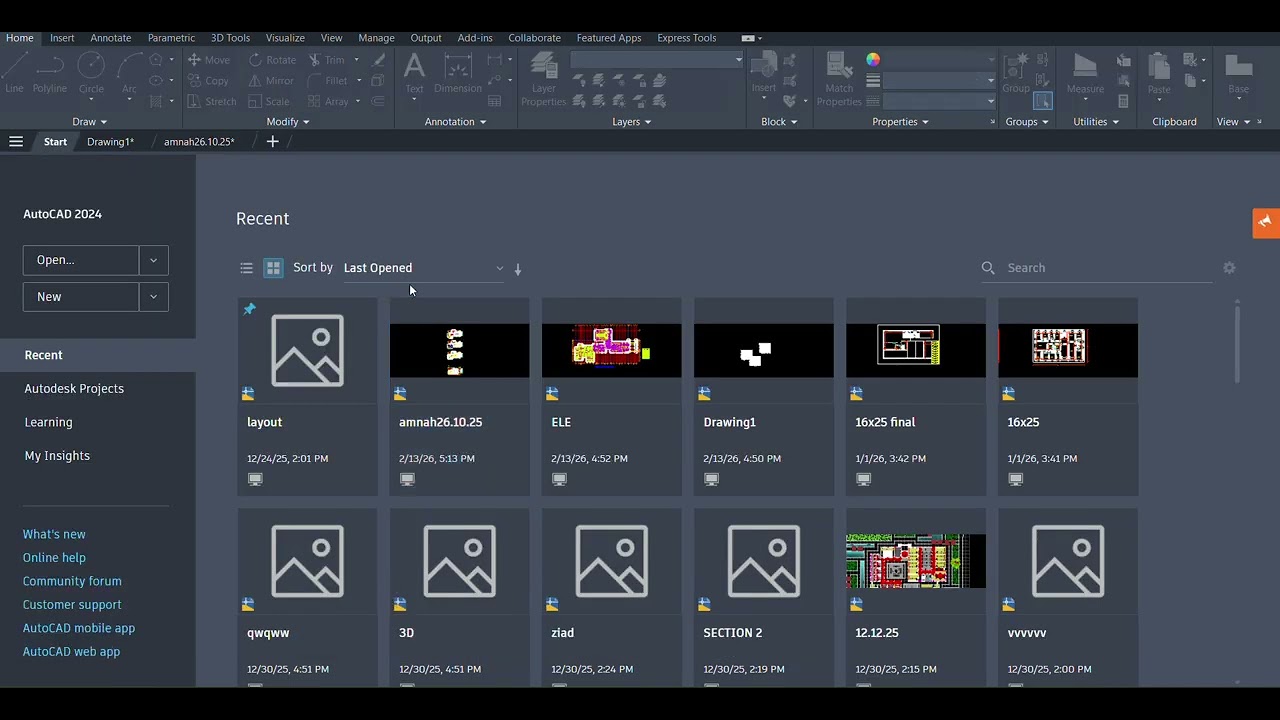1280x720 pixels.
Task: Click the Rotate tool
Action: tap(272, 60)
